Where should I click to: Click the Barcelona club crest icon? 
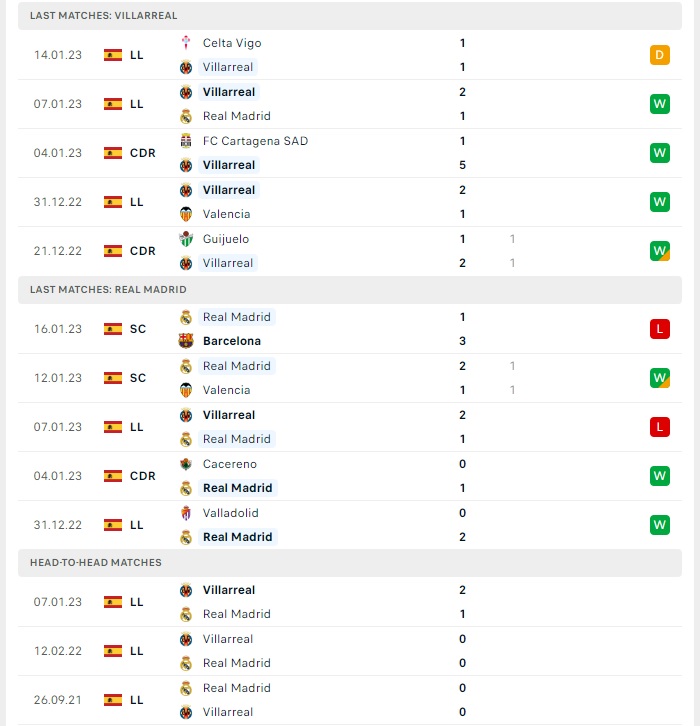point(186,341)
